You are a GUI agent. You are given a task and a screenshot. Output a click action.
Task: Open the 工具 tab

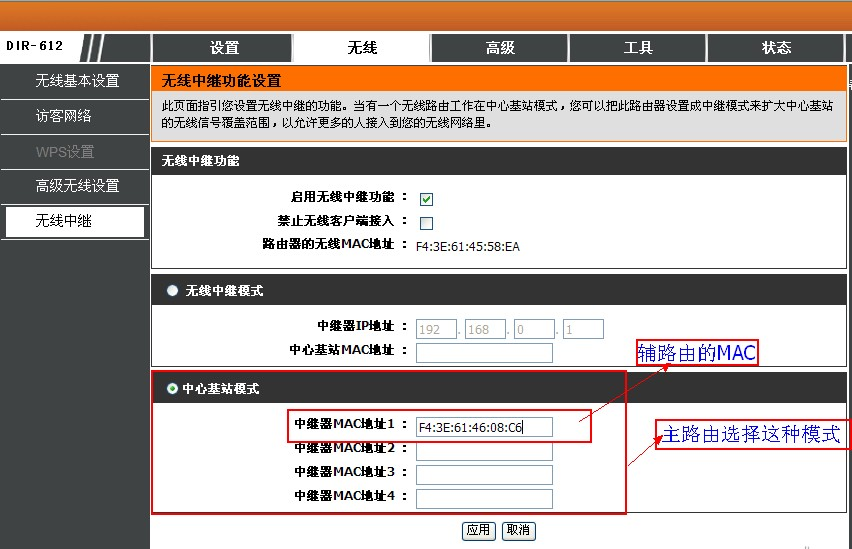pos(637,48)
